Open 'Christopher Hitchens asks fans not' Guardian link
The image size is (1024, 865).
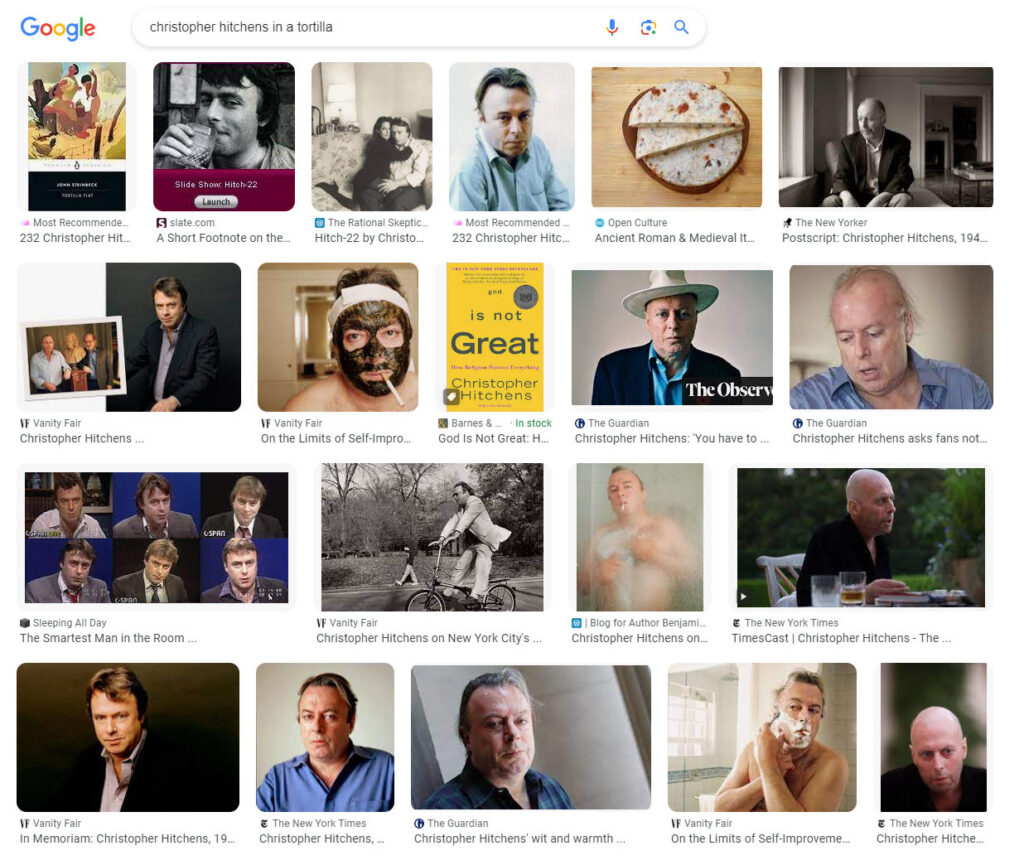click(x=890, y=438)
